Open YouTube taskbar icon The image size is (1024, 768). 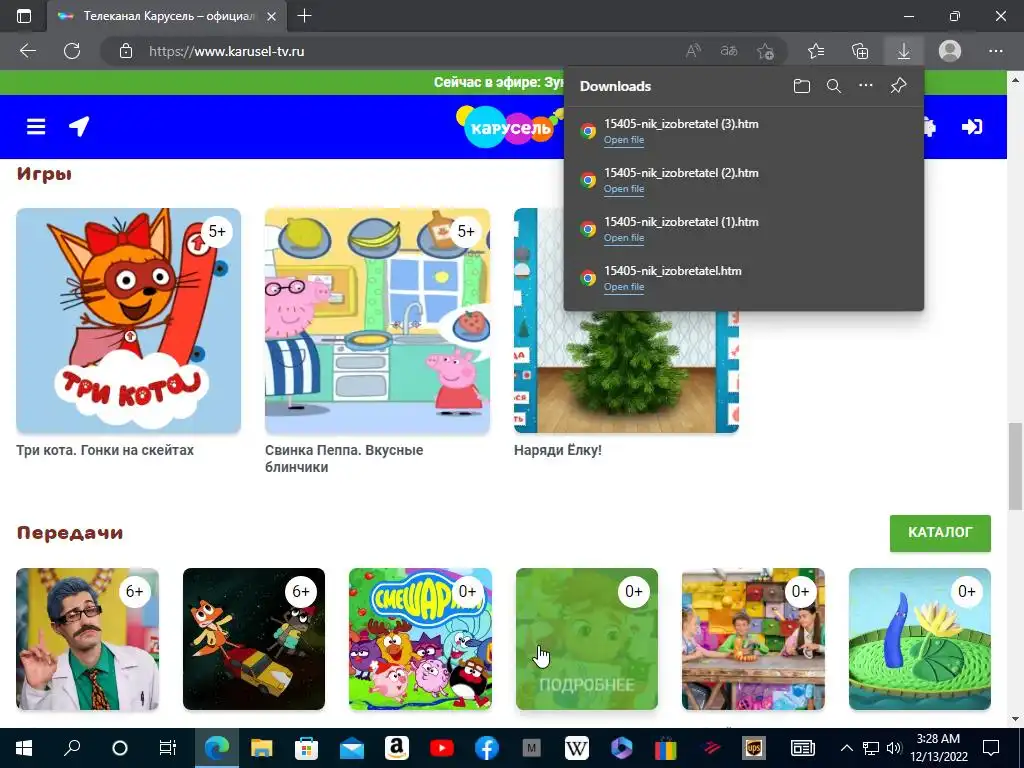coord(441,748)
